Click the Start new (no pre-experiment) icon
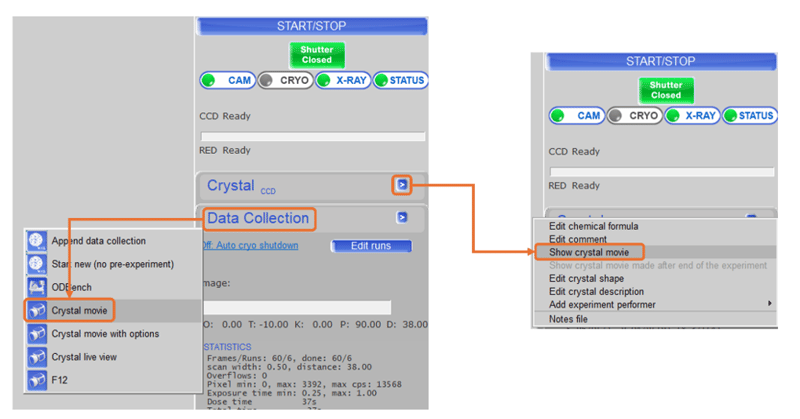The image size is (800, 419). tap(37, 264)
